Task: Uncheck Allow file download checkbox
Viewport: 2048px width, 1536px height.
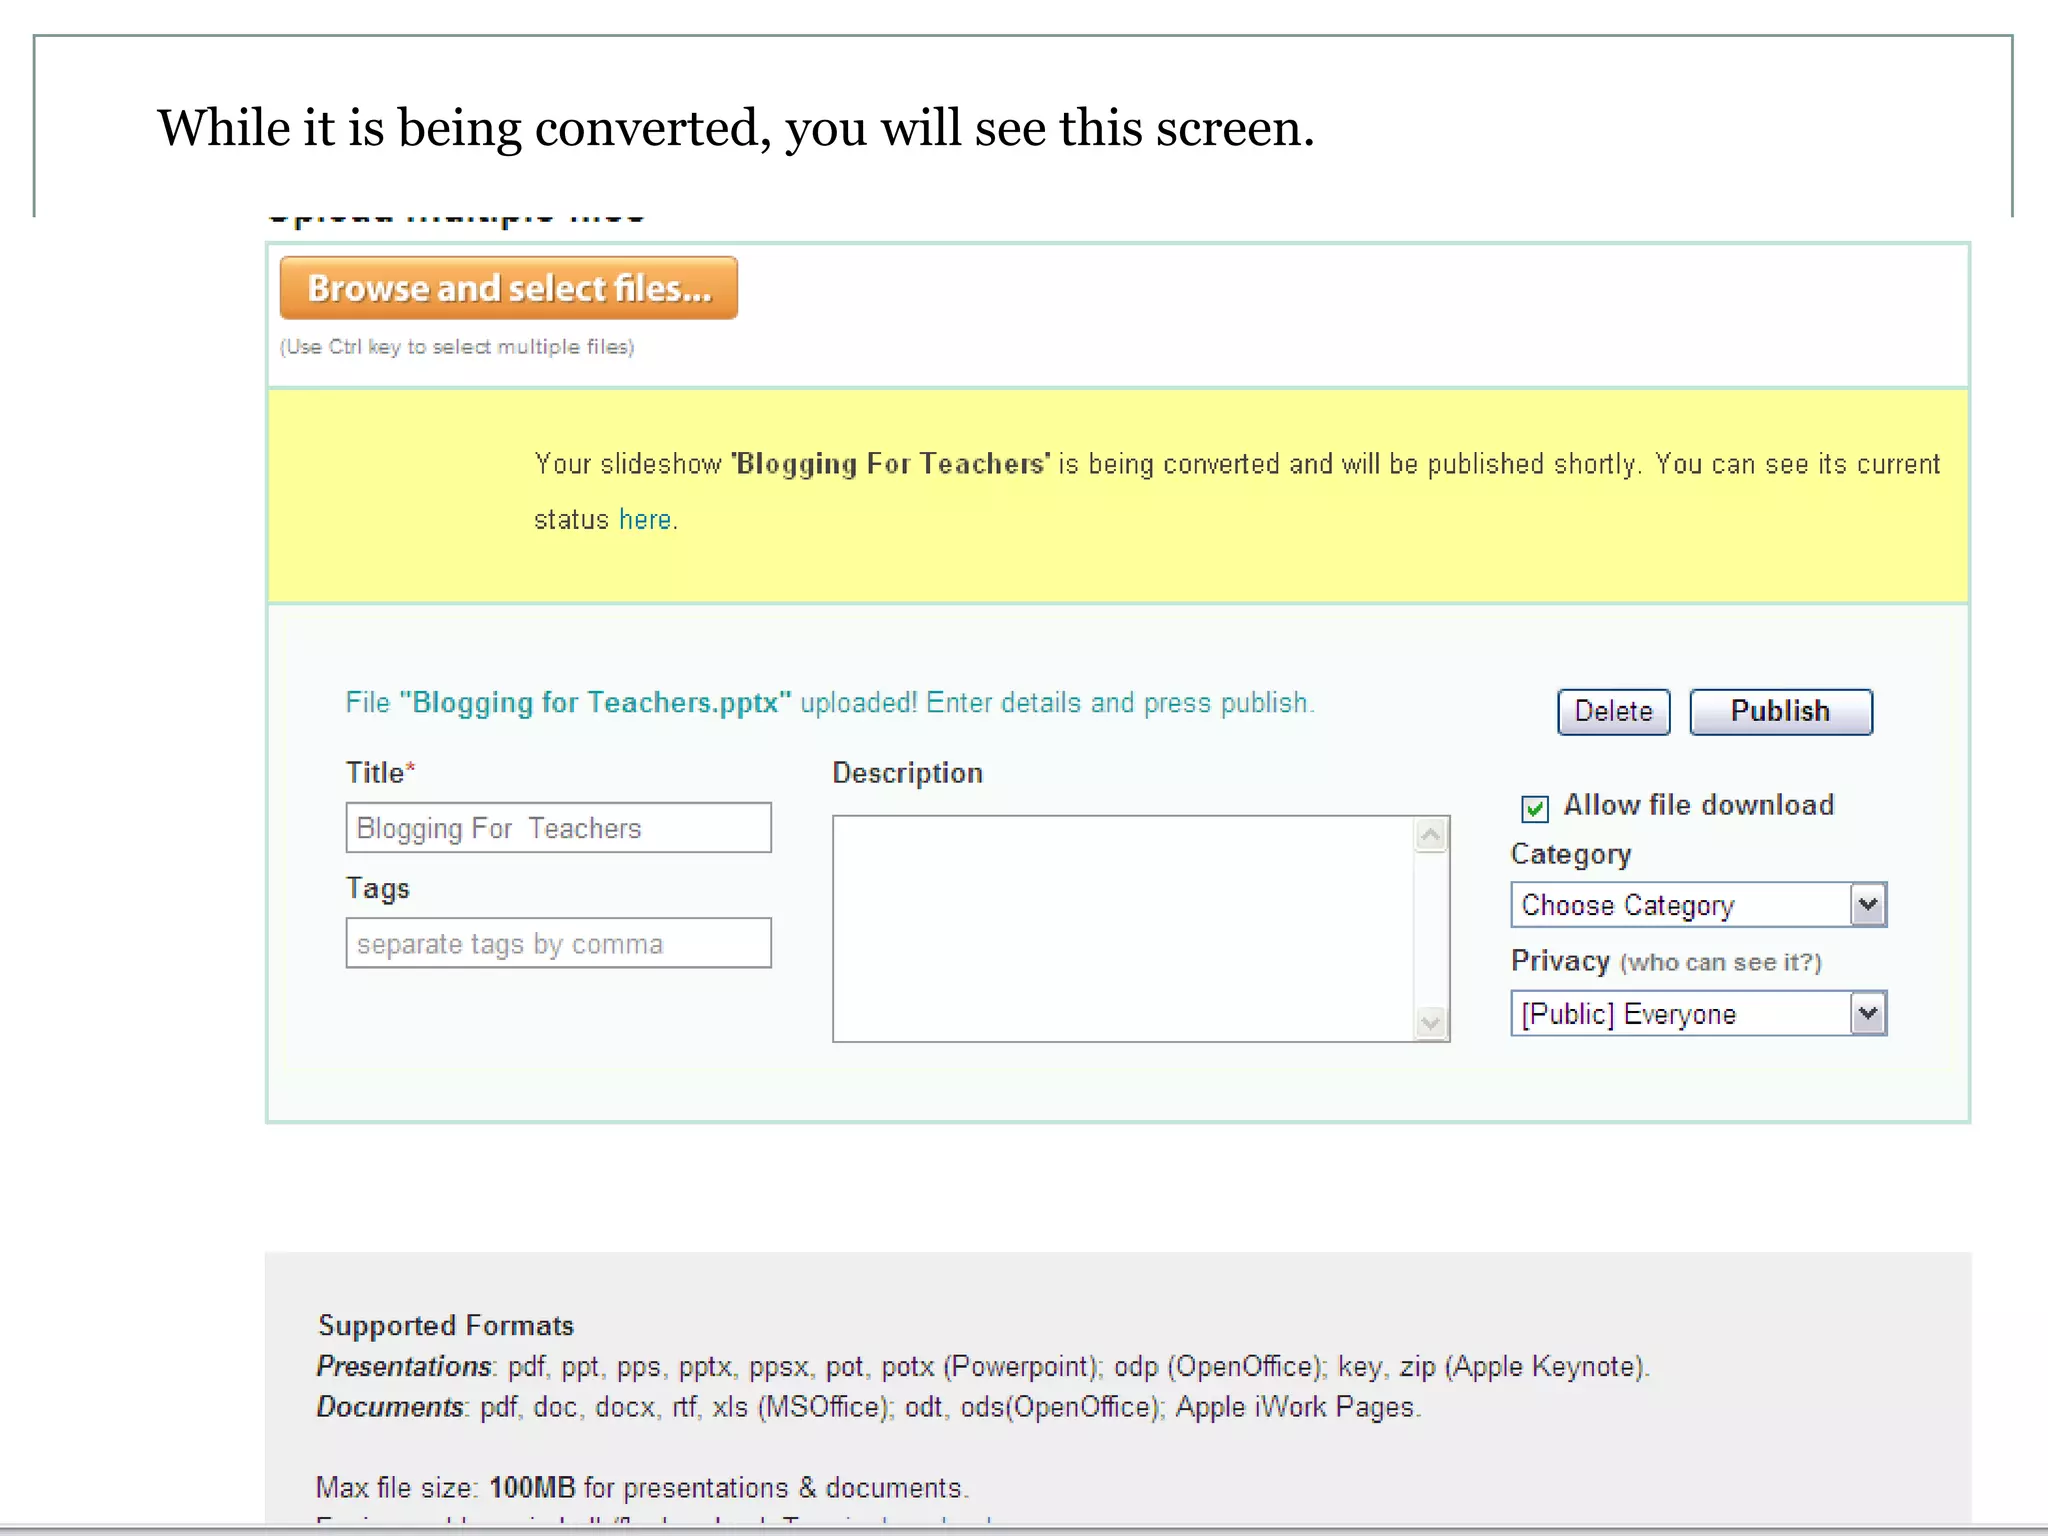Action: [1535, 808]
